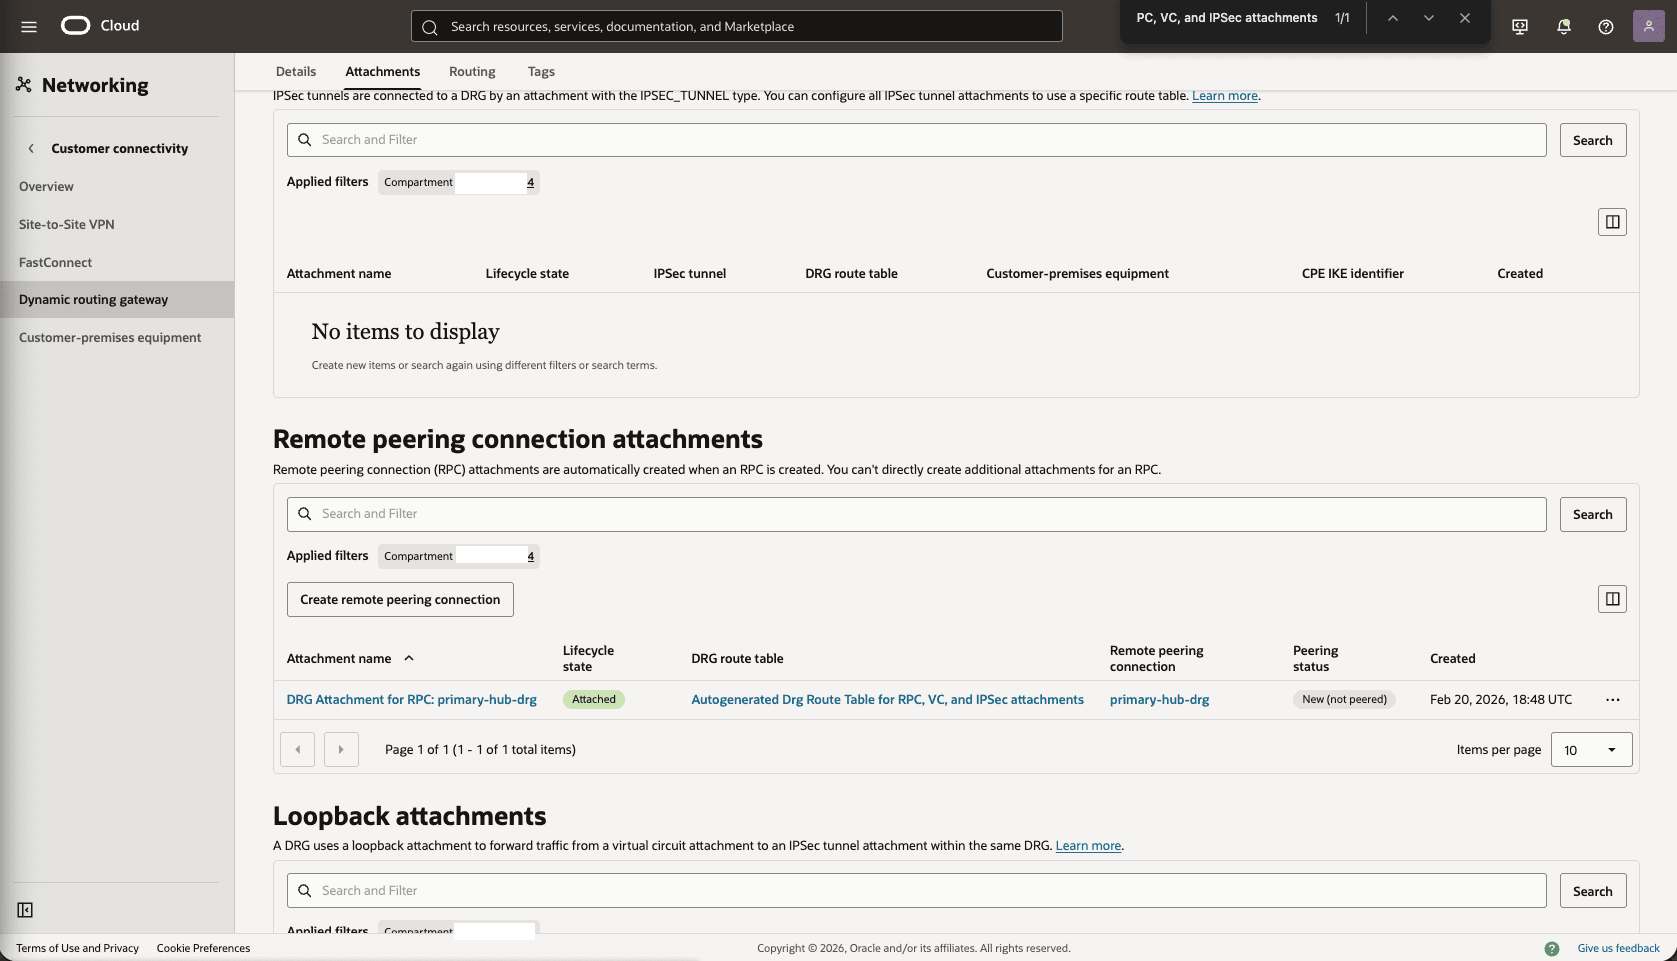Click Create remote peering connection

click(399, 599)
